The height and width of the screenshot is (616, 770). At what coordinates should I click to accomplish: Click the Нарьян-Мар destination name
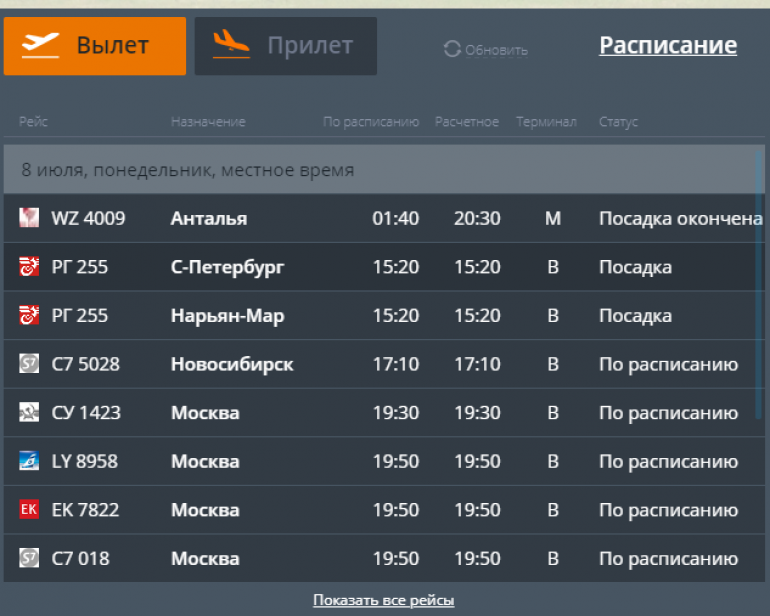coord(227,316)
